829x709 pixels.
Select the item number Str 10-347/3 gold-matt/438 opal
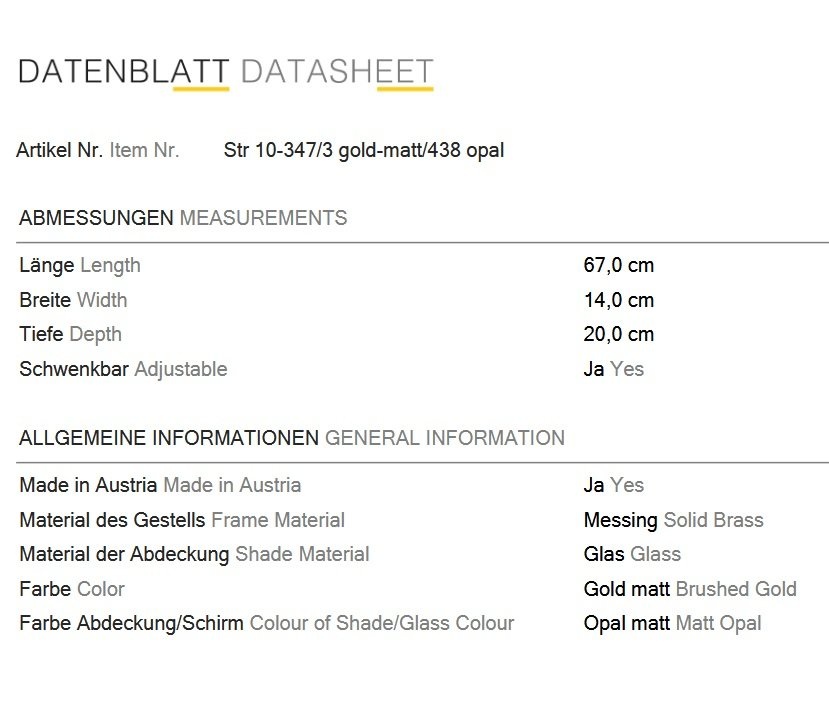pos(364,151)
